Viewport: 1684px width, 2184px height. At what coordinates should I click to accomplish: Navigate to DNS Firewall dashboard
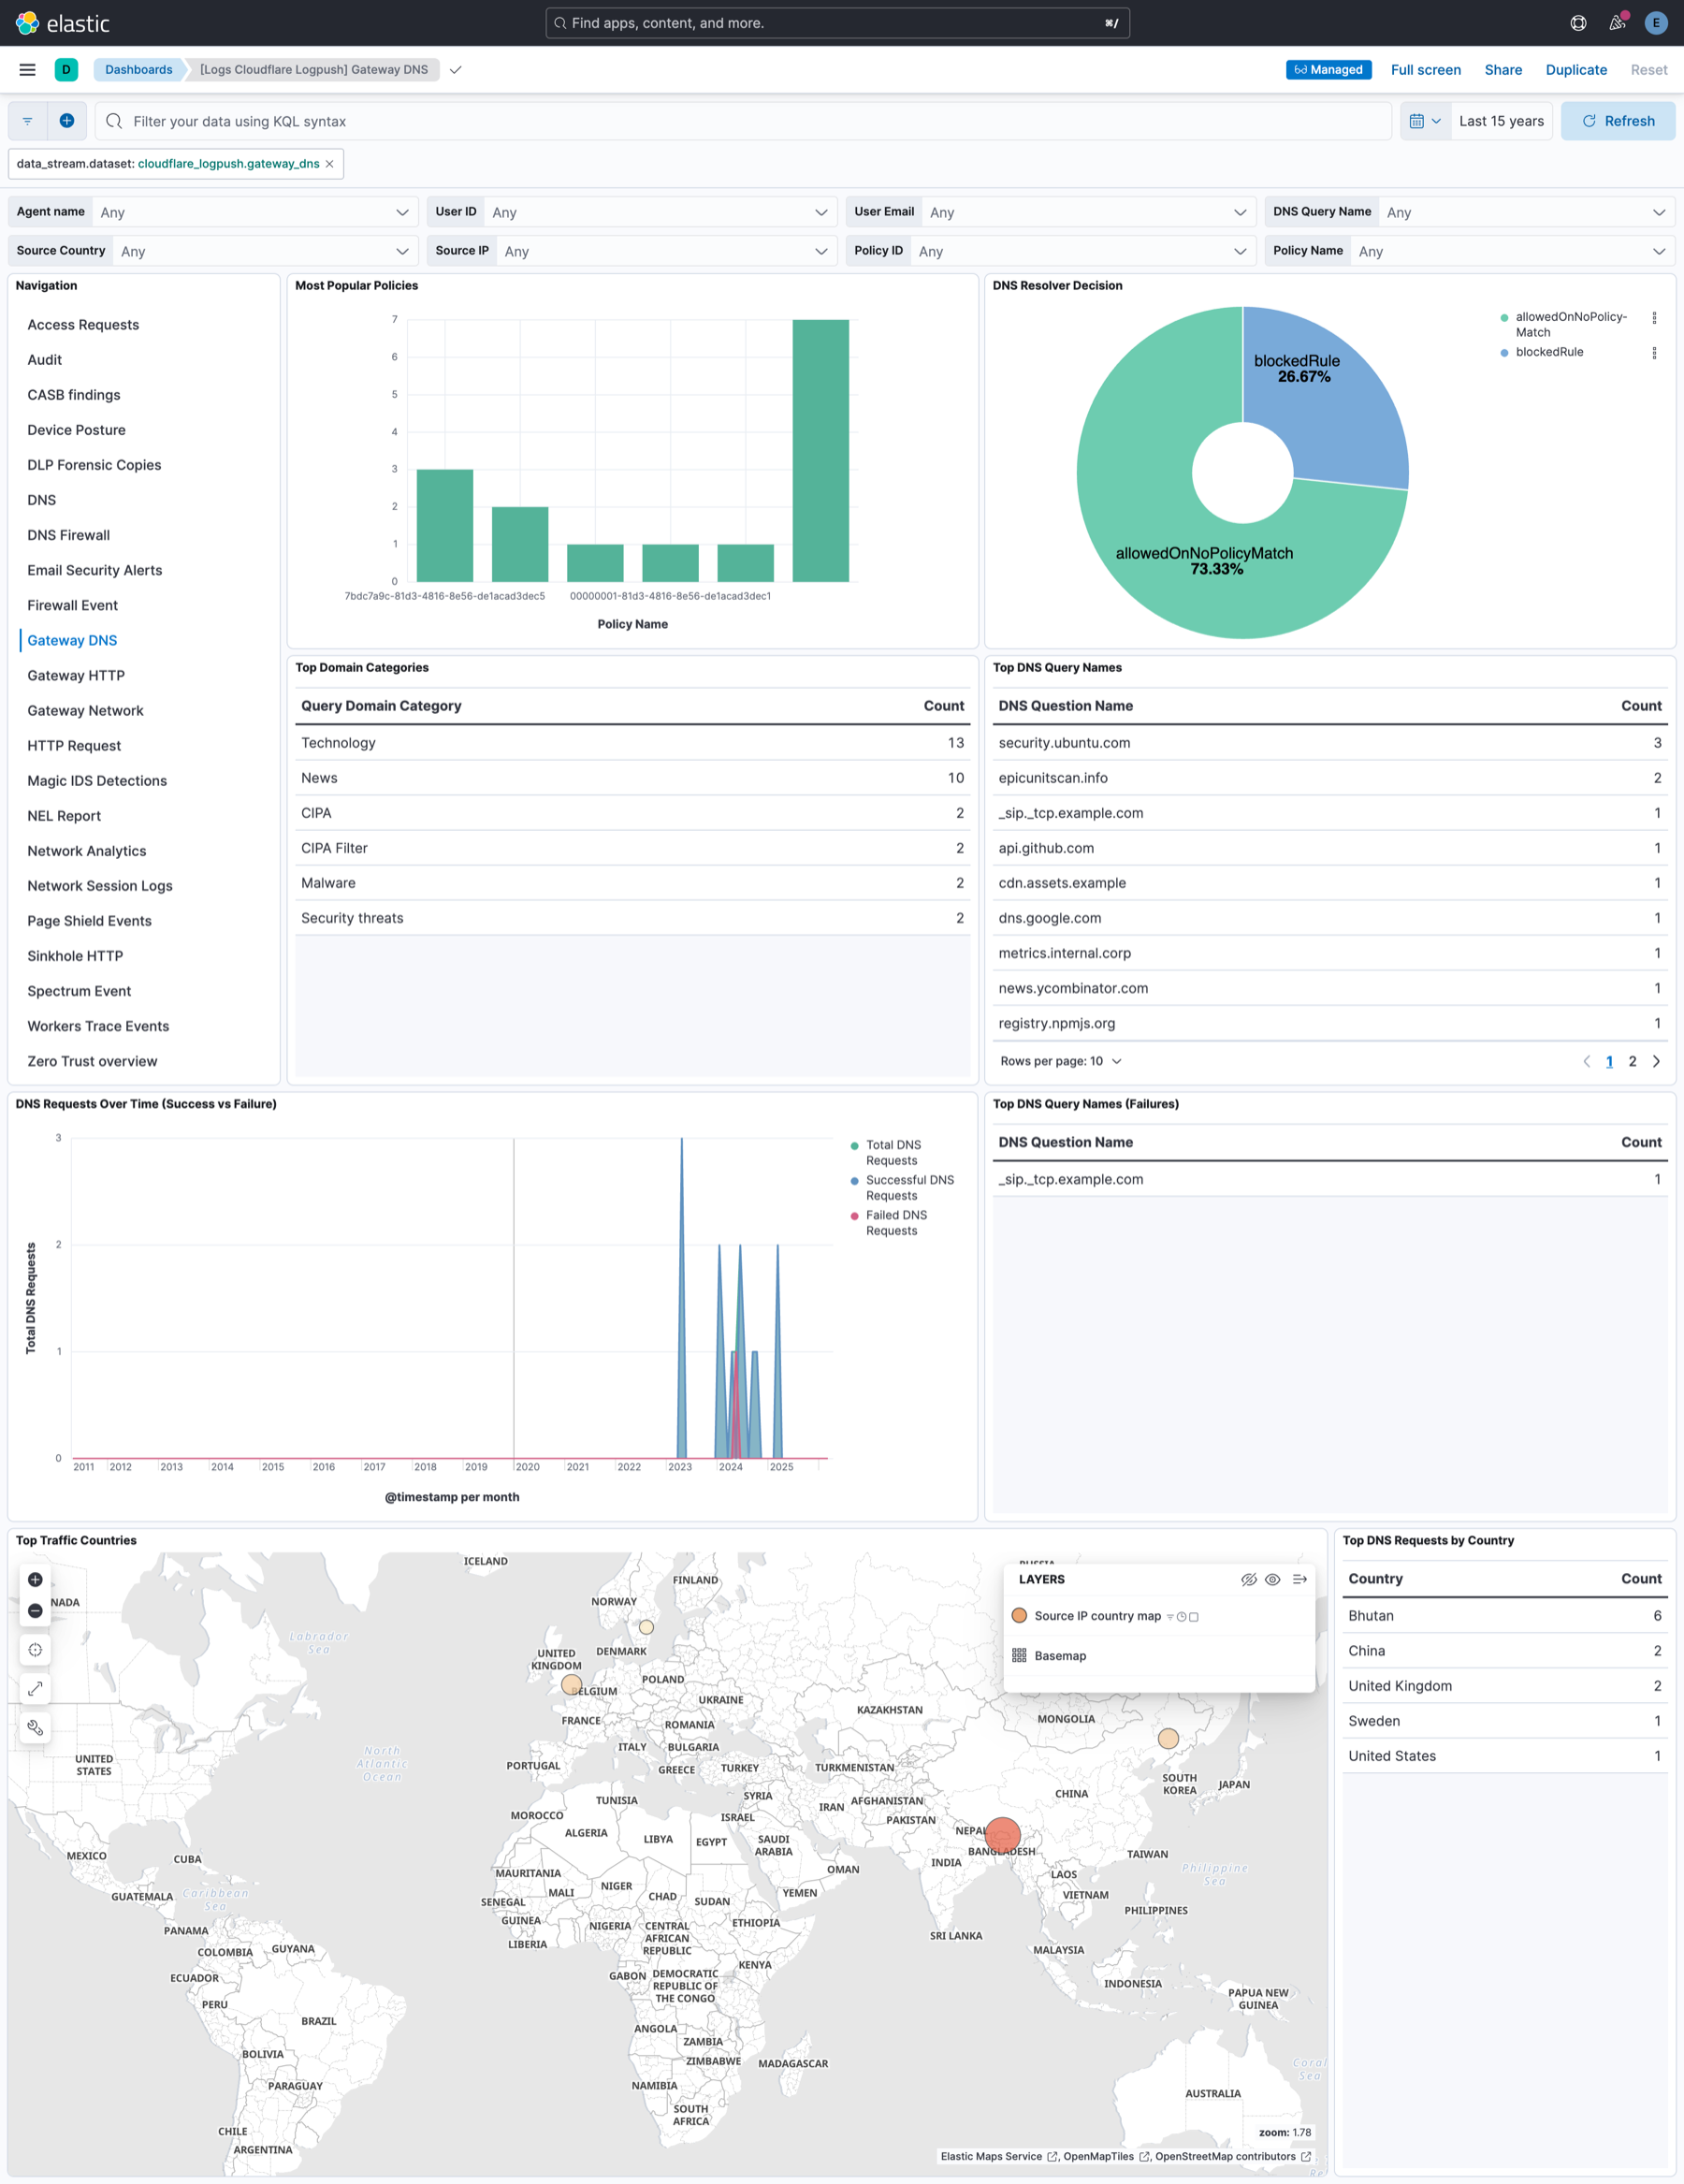69,535
